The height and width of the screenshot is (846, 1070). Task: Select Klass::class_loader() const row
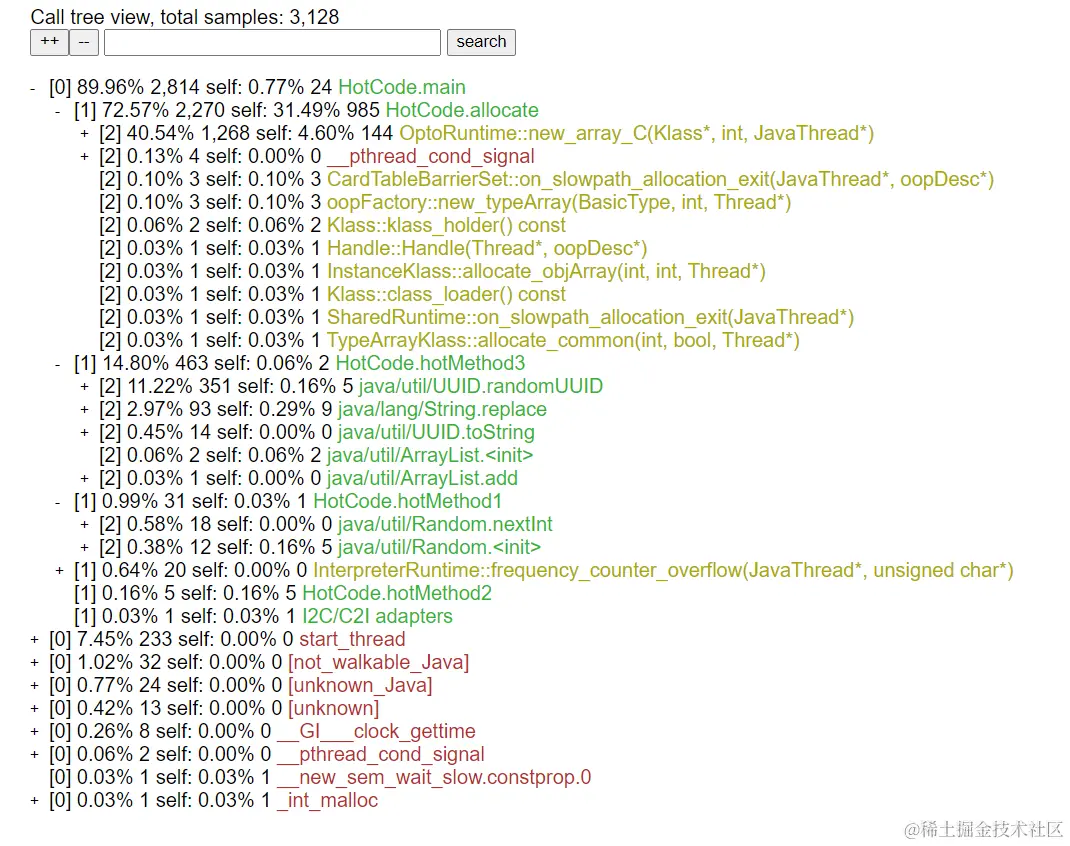(x=332, y=294)
